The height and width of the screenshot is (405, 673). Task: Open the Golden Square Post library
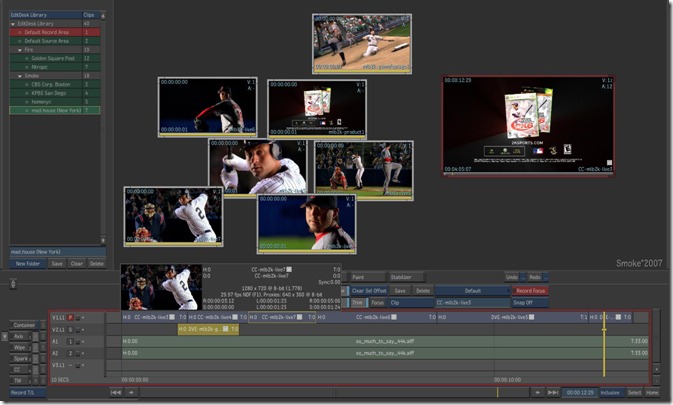[55, 58]
